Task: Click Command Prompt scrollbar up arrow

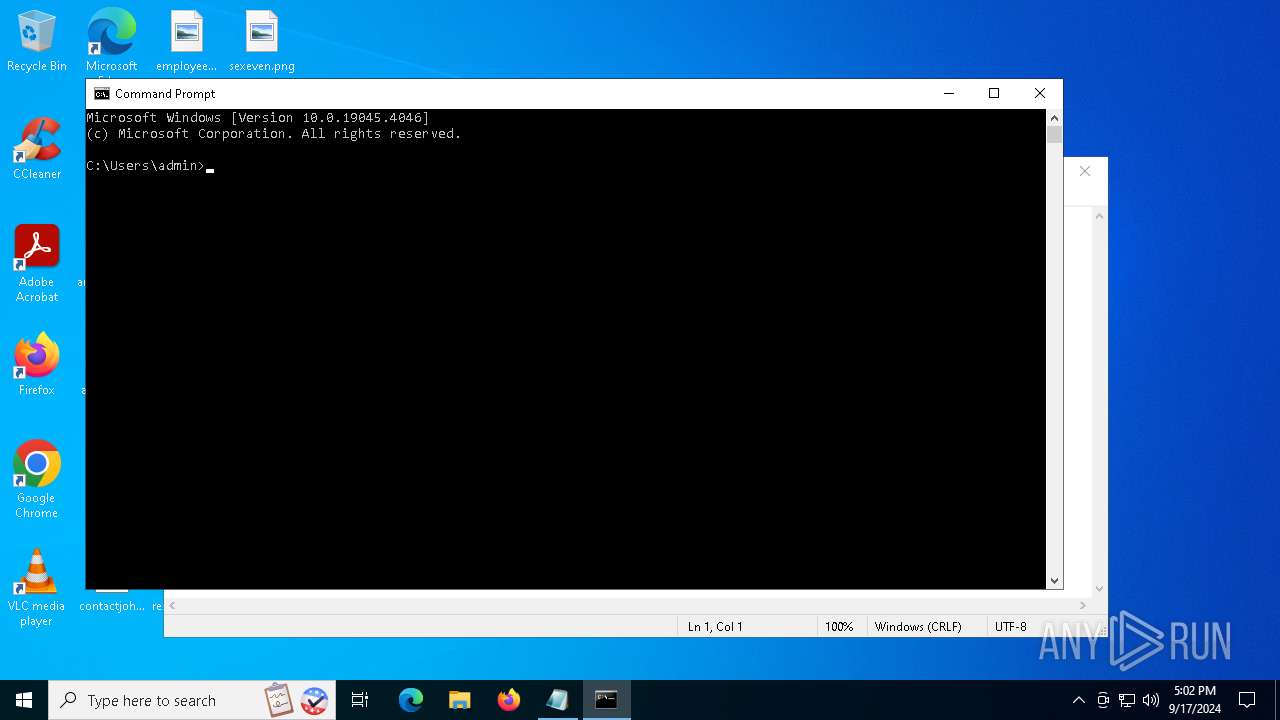Action: pos(1054,118)
